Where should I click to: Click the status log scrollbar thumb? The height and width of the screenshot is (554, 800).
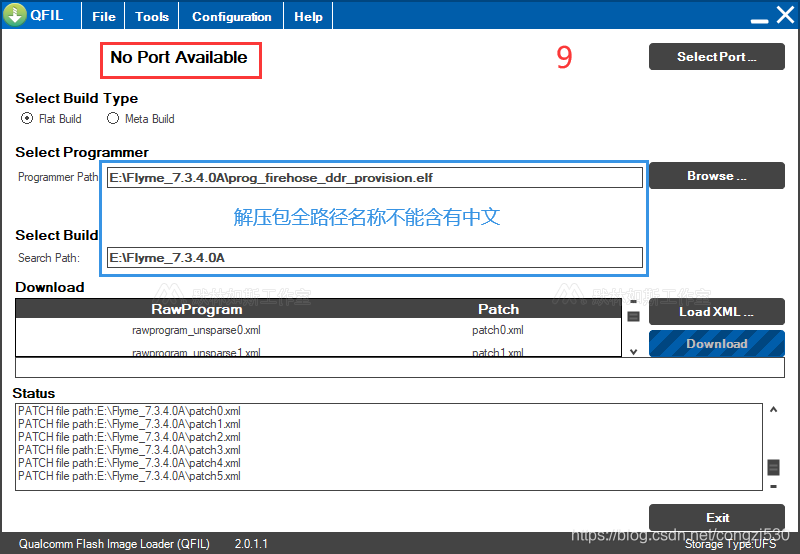(x=773, y=467)
